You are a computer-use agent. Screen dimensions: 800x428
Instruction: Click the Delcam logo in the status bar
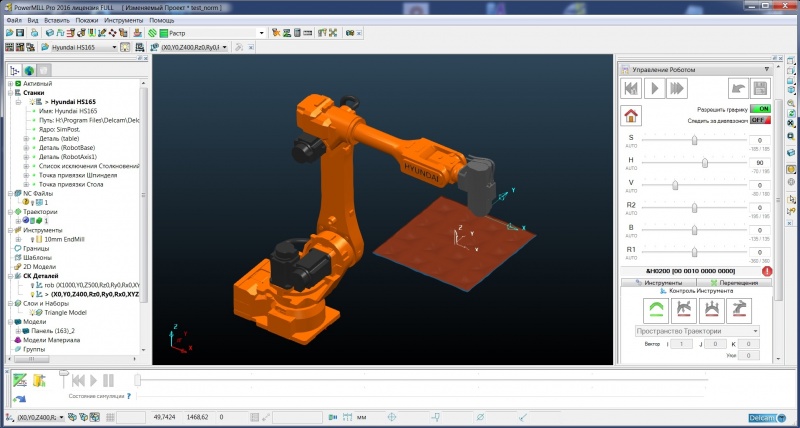769,418
